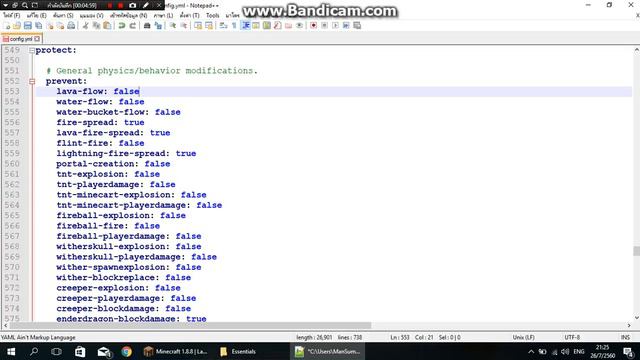Click the Bandicam screenshot camera icon
The height and width of the screenshot is (360, 640).
133,5
